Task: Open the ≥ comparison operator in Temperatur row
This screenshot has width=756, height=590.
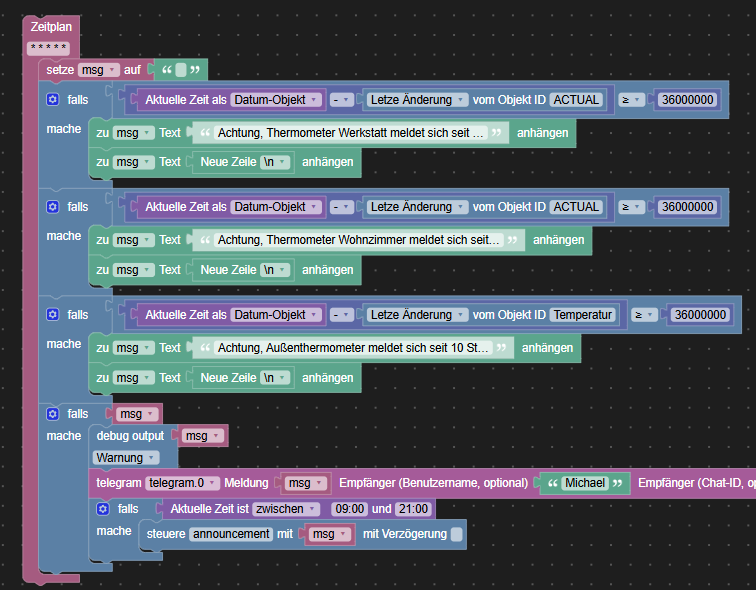Action: click(644, 315)
